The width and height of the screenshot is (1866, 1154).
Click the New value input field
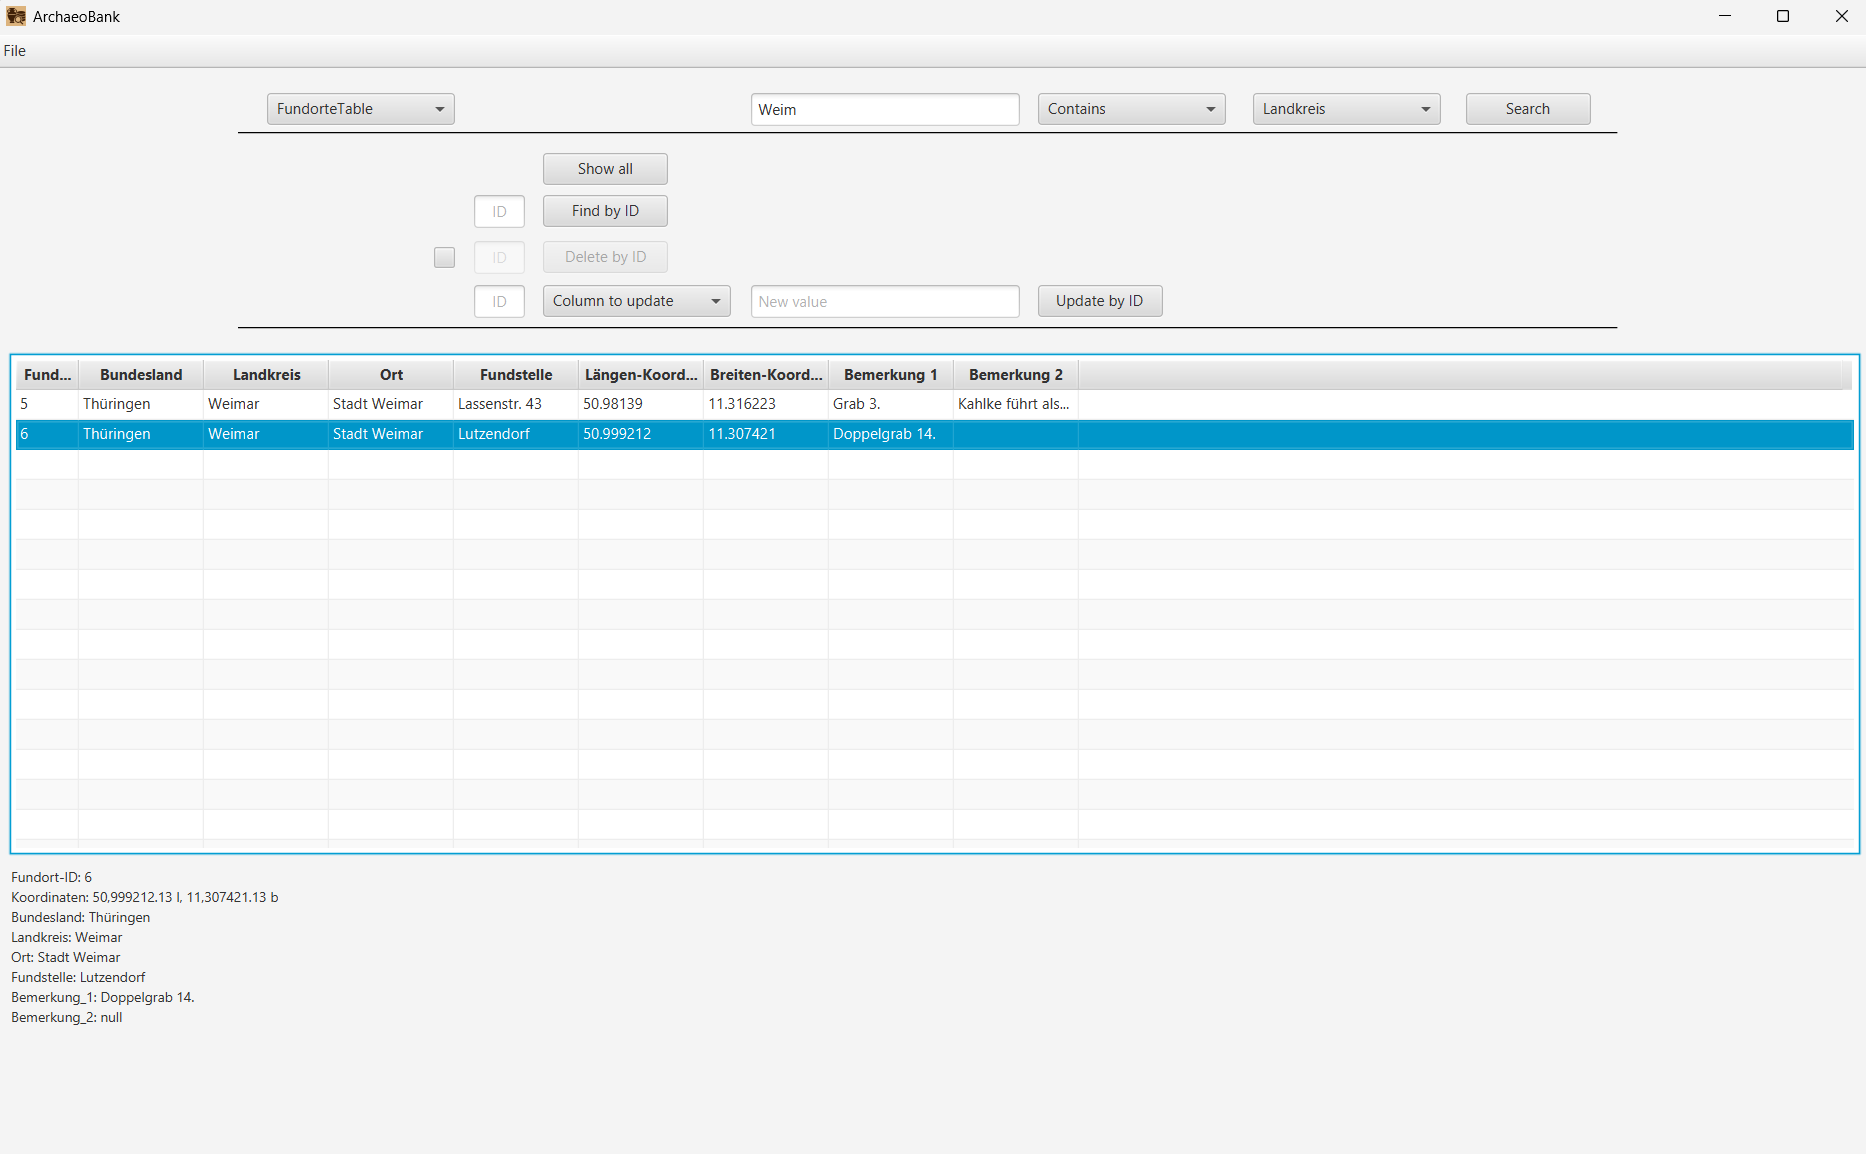coord(884,302)
